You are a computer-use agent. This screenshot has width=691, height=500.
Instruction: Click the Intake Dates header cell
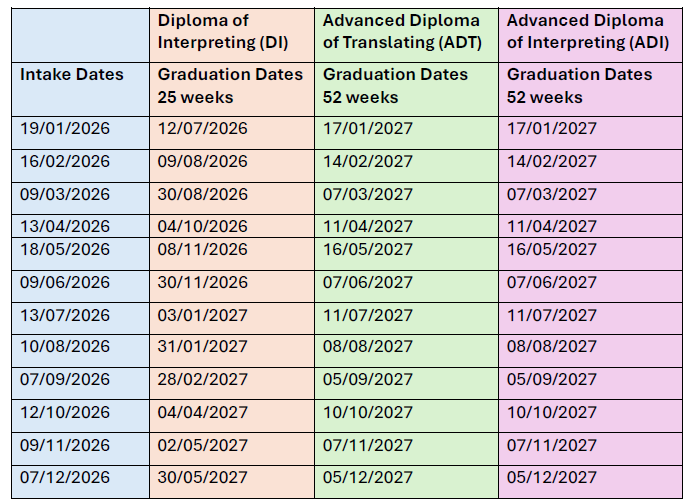(72, 75)
